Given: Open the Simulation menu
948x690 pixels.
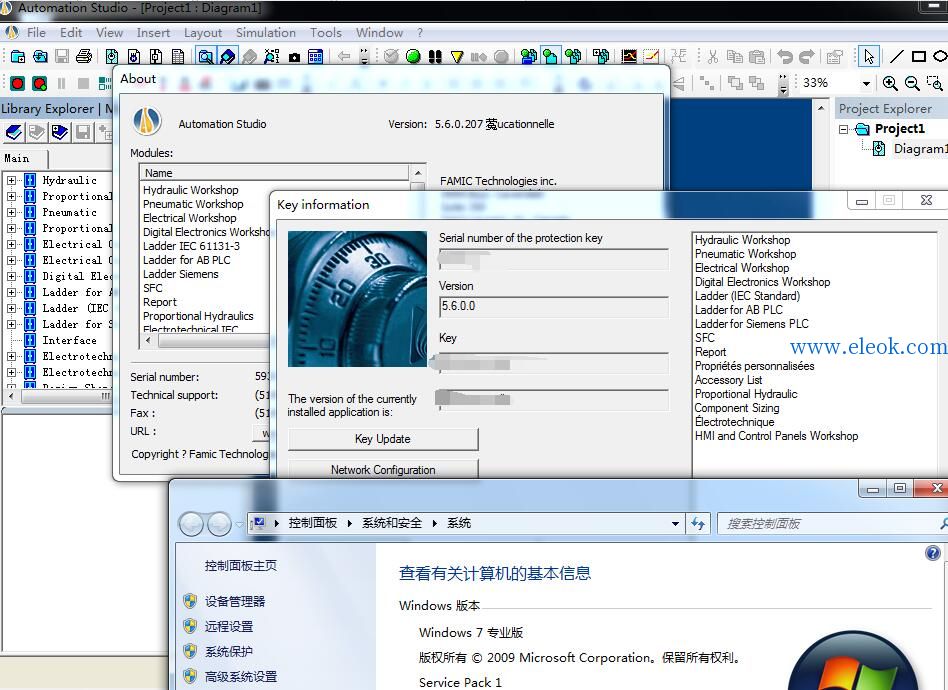Looking at the screenshot, I should click(265, 33).
